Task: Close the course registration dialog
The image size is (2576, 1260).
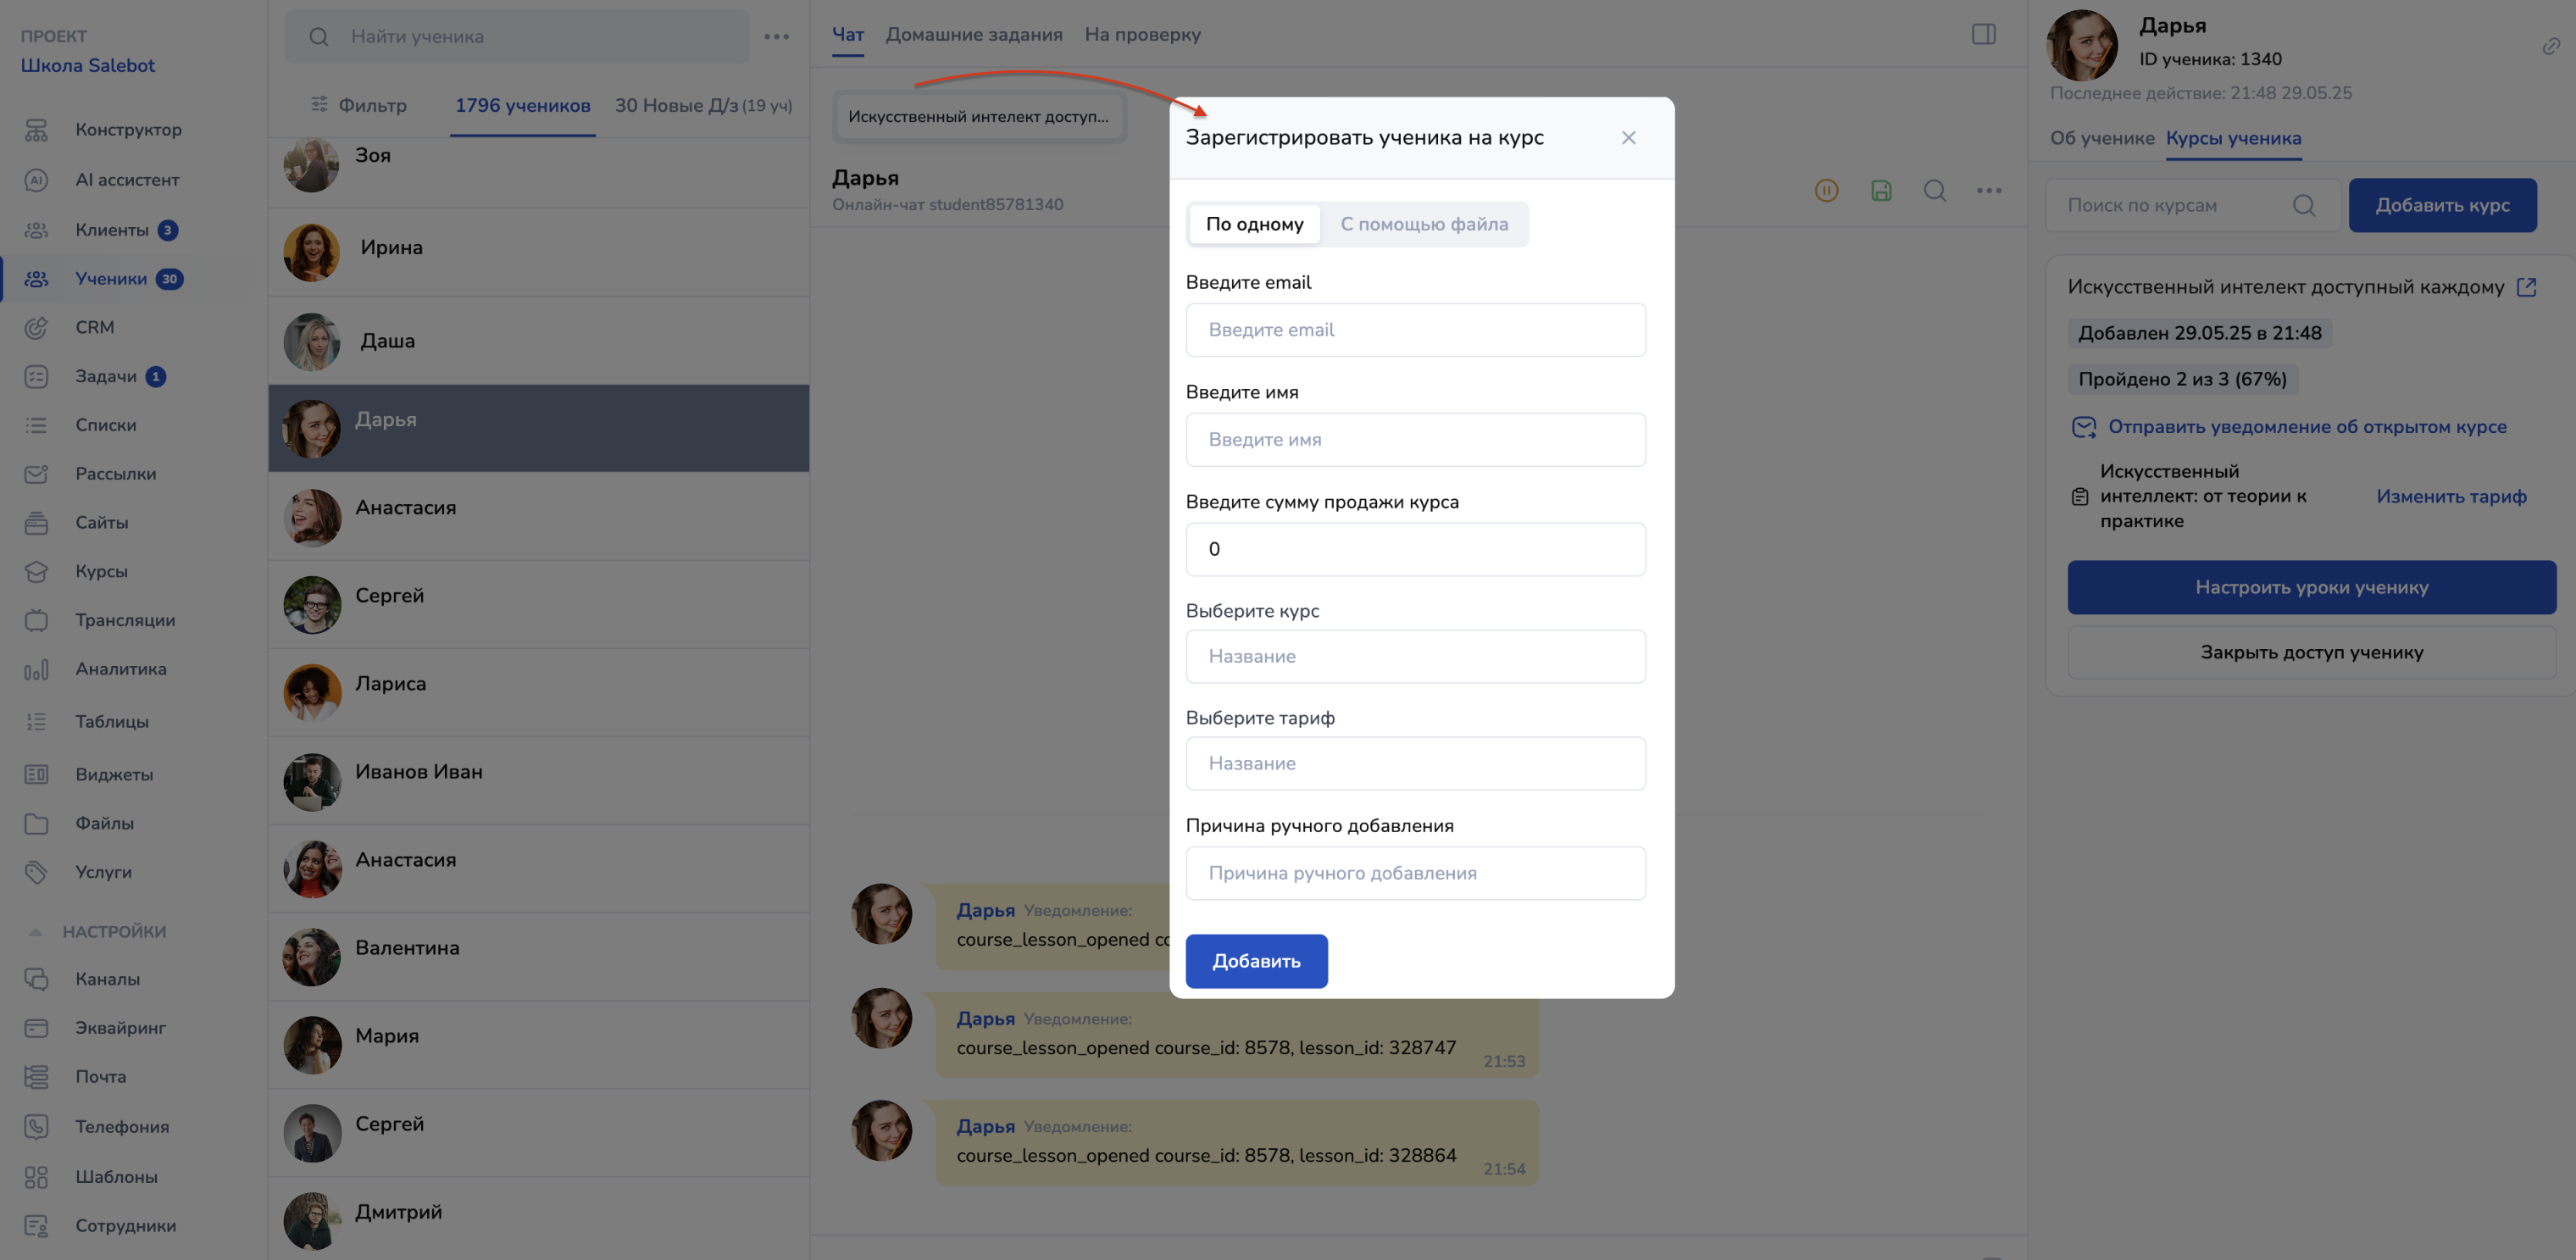Action: point(1628,138)
